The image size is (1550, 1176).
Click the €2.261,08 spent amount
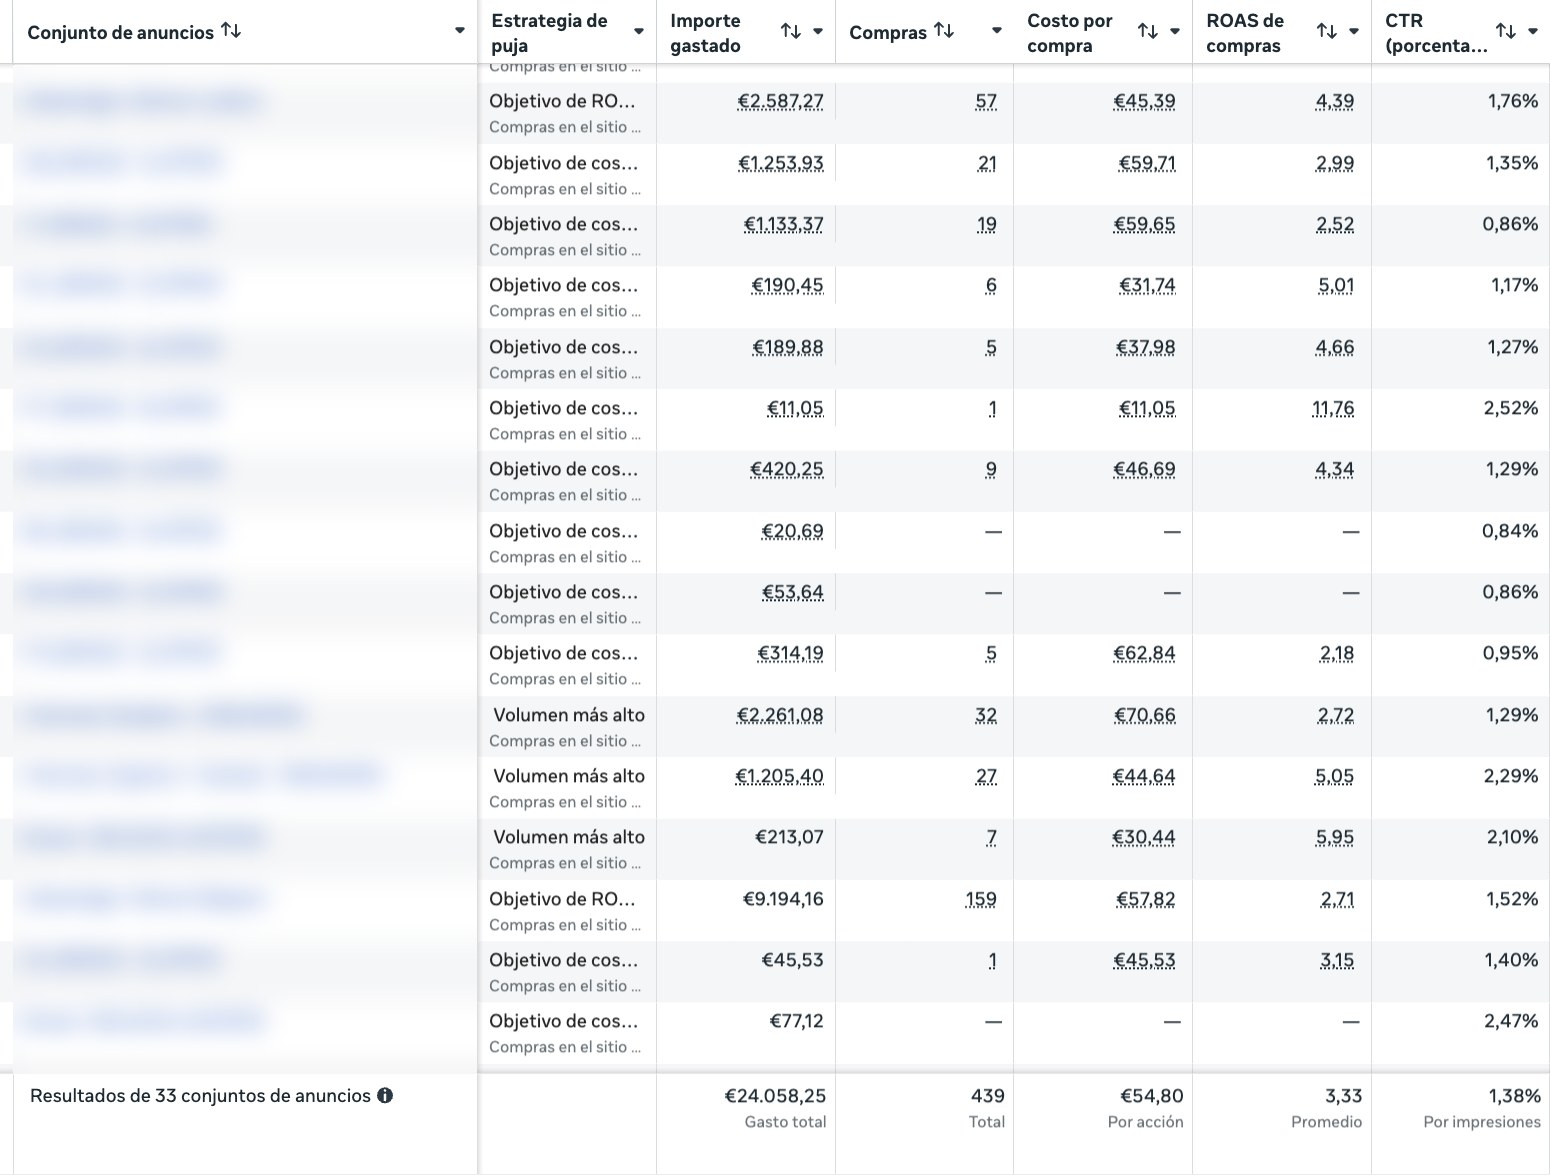click(x=780, y=715)
